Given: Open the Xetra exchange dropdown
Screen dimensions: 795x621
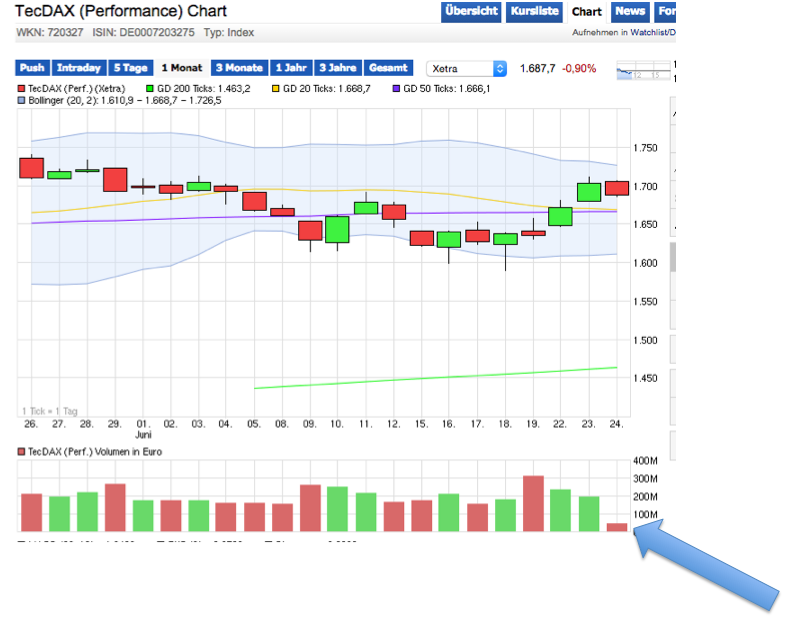Looking at the screenshot, I should click(x=466, y=68).
